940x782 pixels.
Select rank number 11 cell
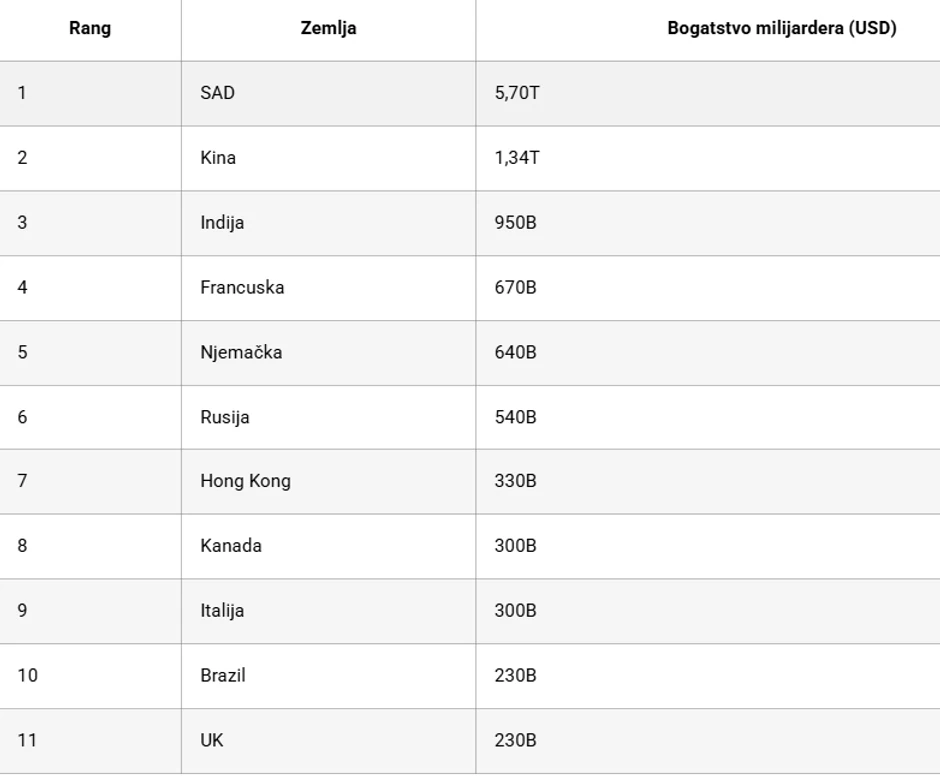(x=27, y=741)
